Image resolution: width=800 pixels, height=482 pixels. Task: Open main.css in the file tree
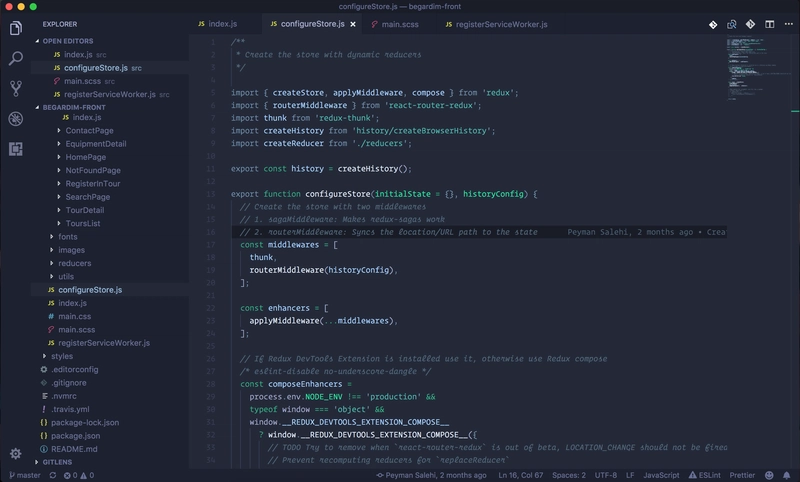coord(74,316)
